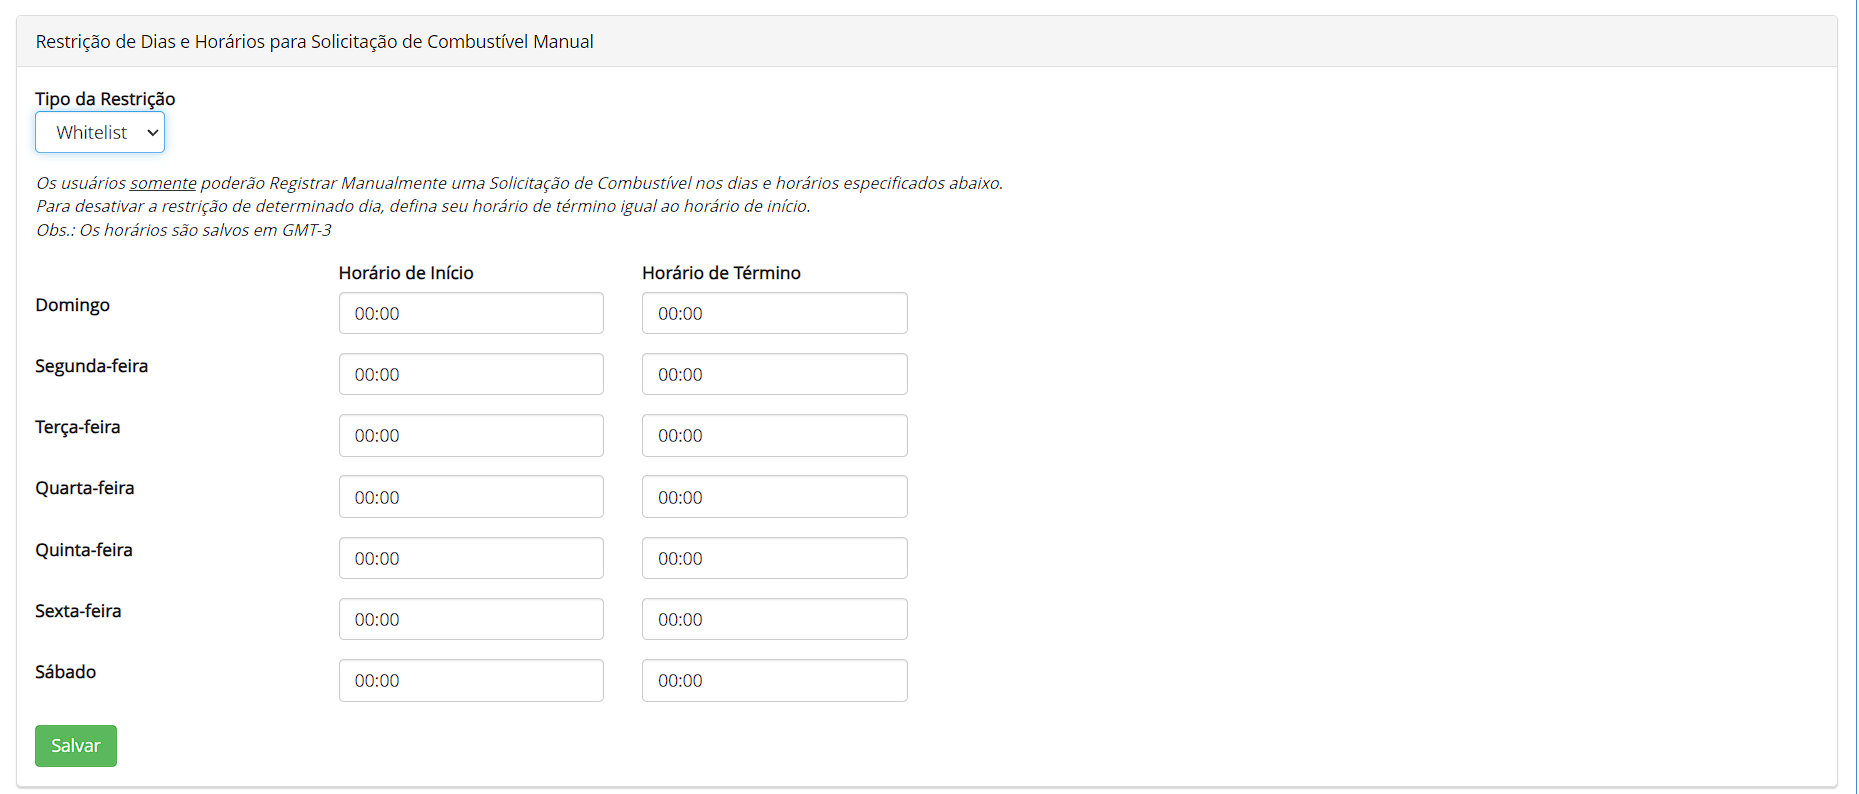Screen dimensions: 1859x794
Task: Click Domingo start time field
Action: pos(471,313)
